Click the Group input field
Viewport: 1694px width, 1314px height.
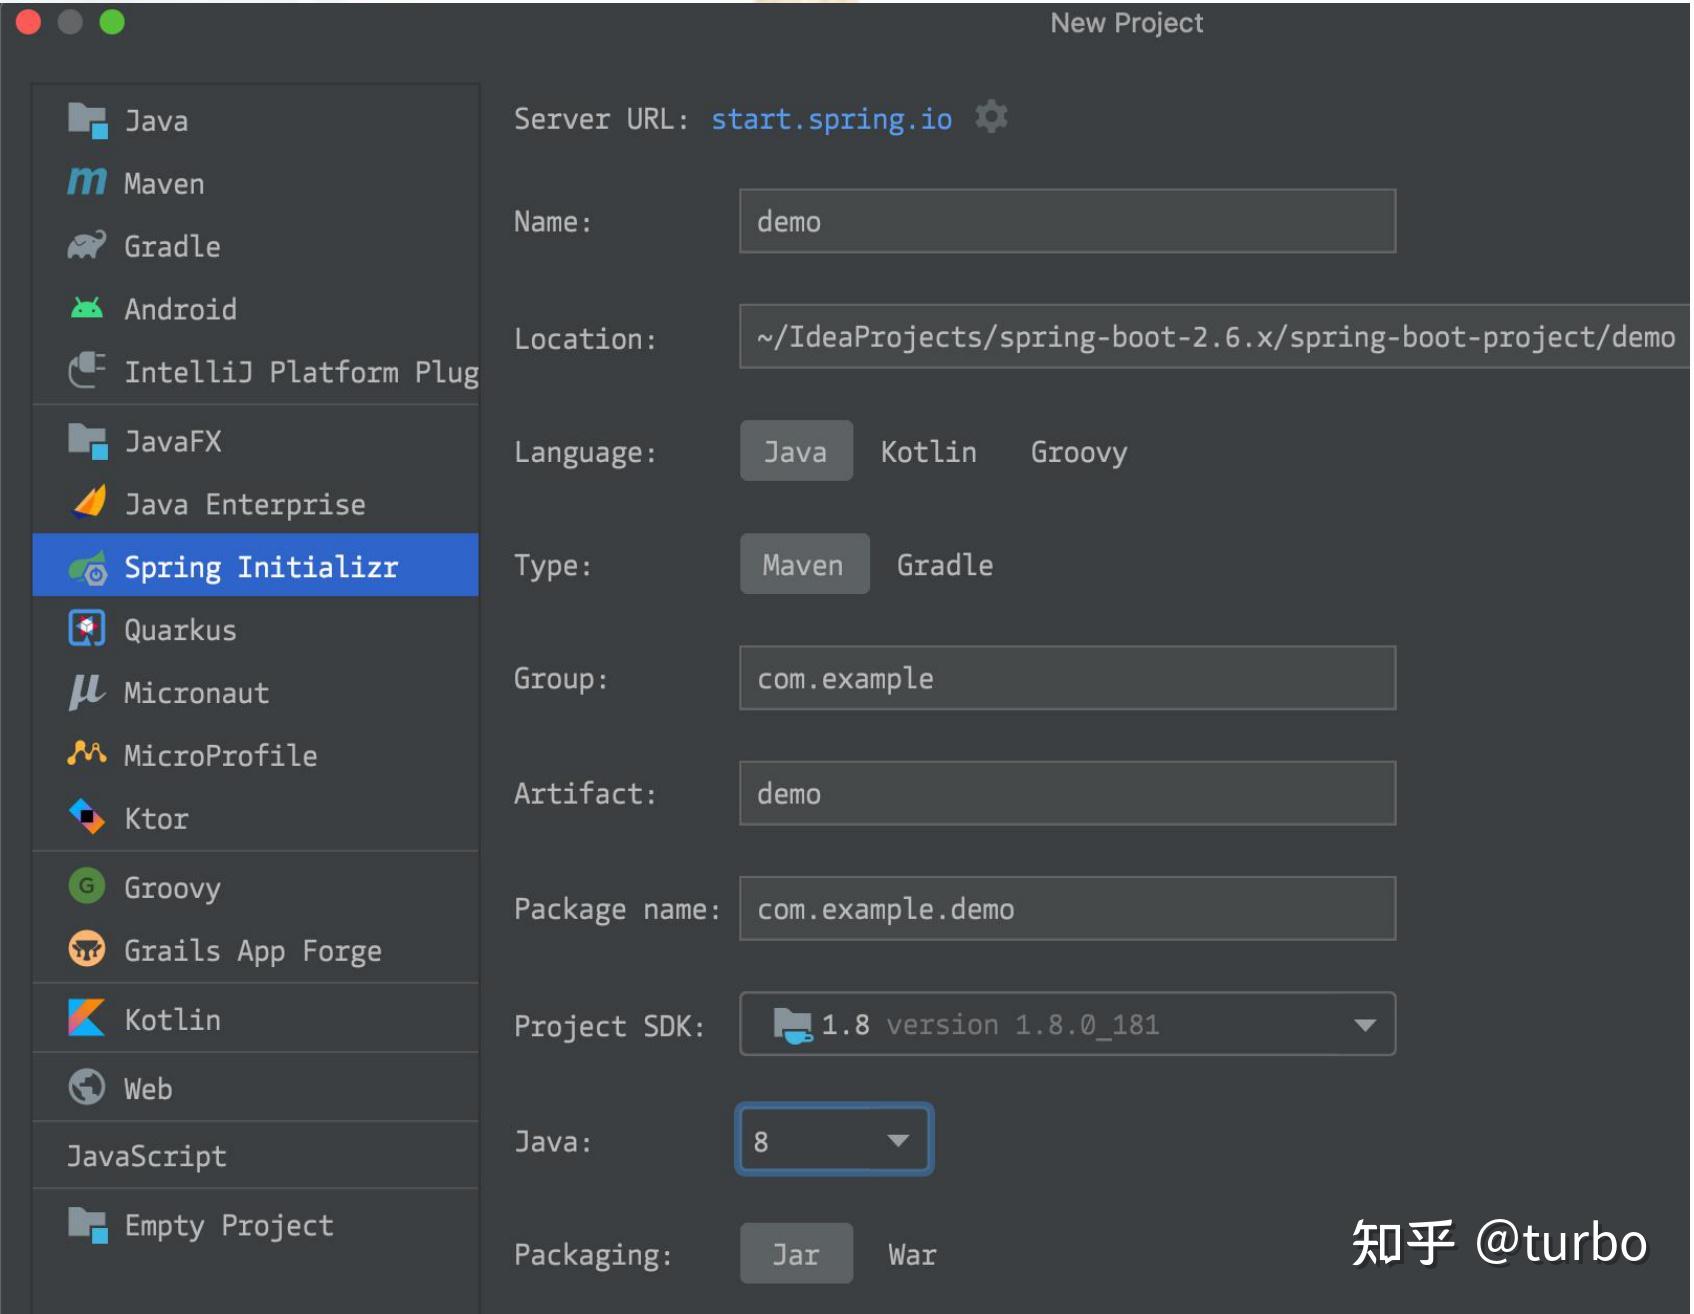(1066, 678)
